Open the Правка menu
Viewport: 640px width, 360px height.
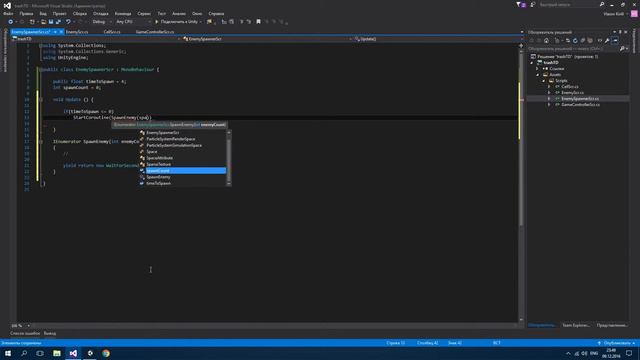(26, 13)
